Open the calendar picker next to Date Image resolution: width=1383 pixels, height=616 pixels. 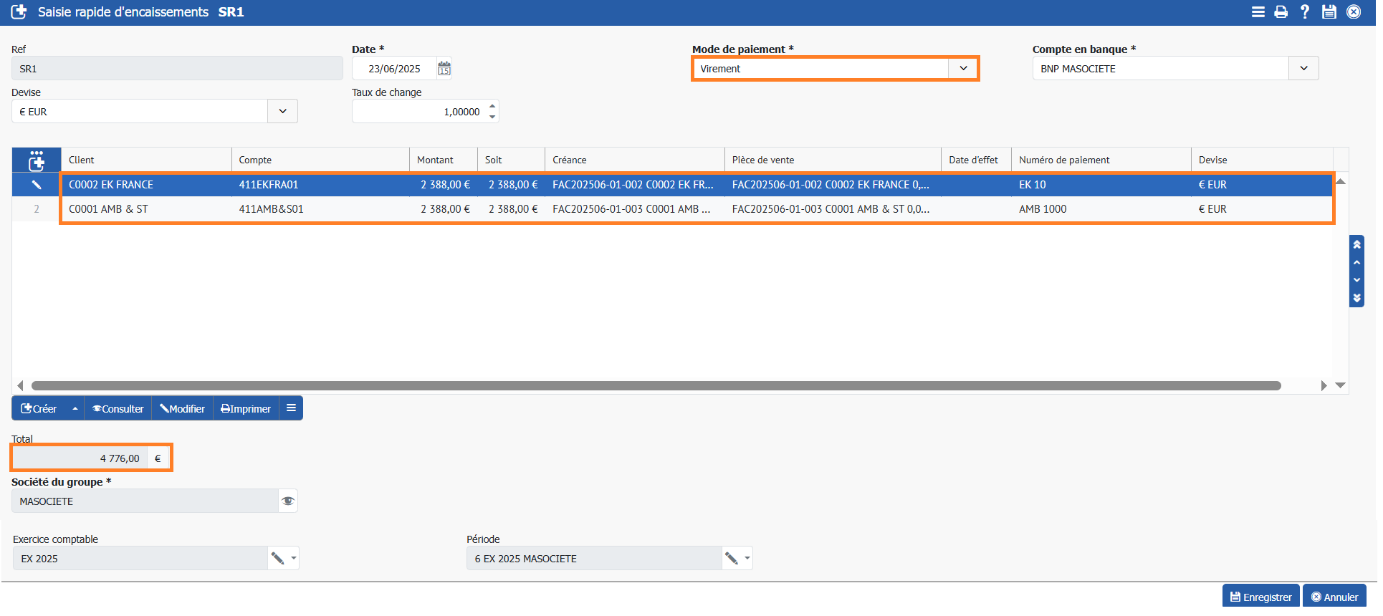click(x=445, y=69)
